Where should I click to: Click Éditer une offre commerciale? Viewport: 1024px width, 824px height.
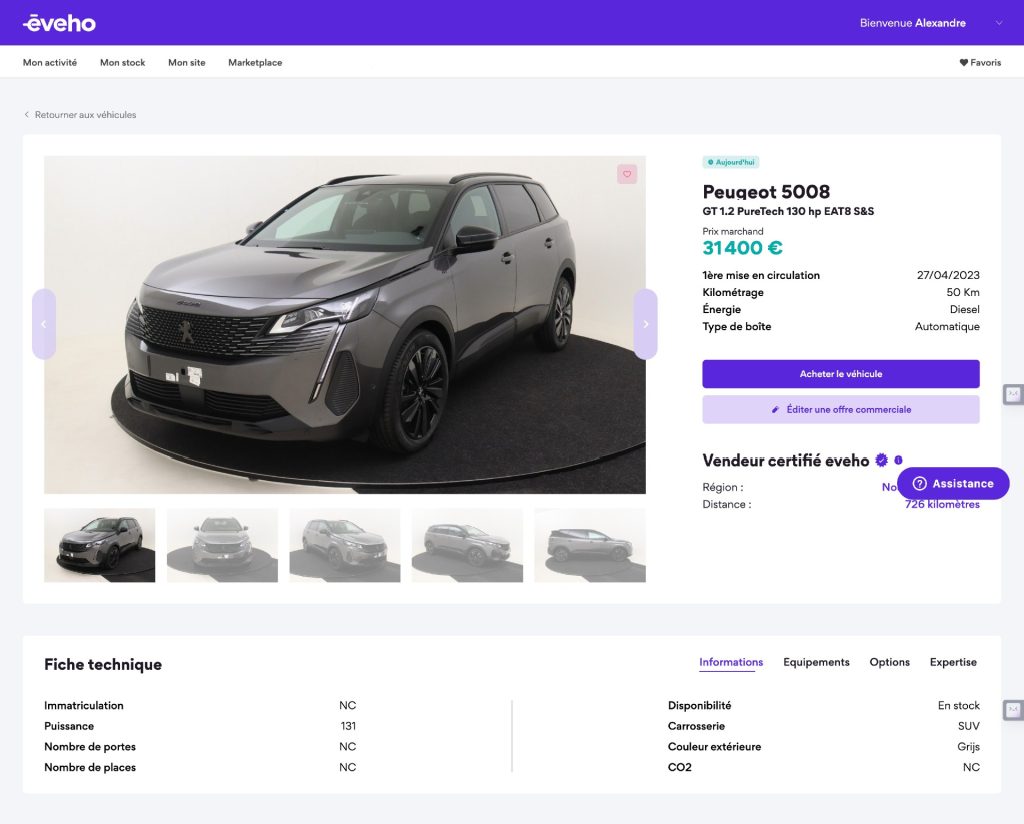tap(840, 409)
